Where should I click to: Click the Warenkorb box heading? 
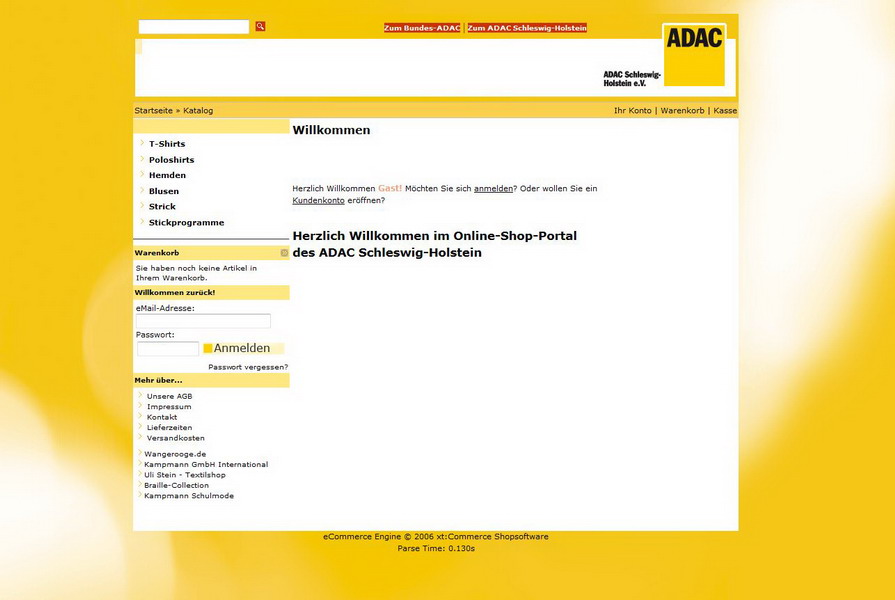(157, 253)
